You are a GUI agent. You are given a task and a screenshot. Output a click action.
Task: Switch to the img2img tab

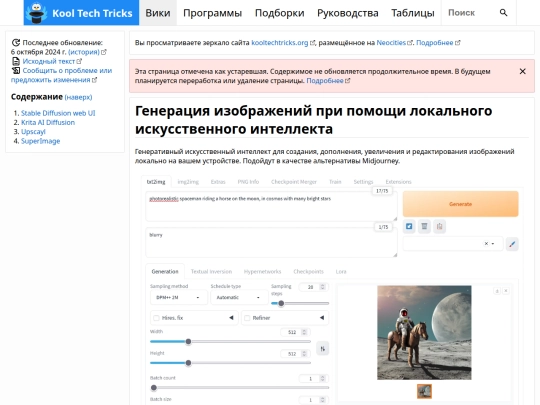pos(188,182)
